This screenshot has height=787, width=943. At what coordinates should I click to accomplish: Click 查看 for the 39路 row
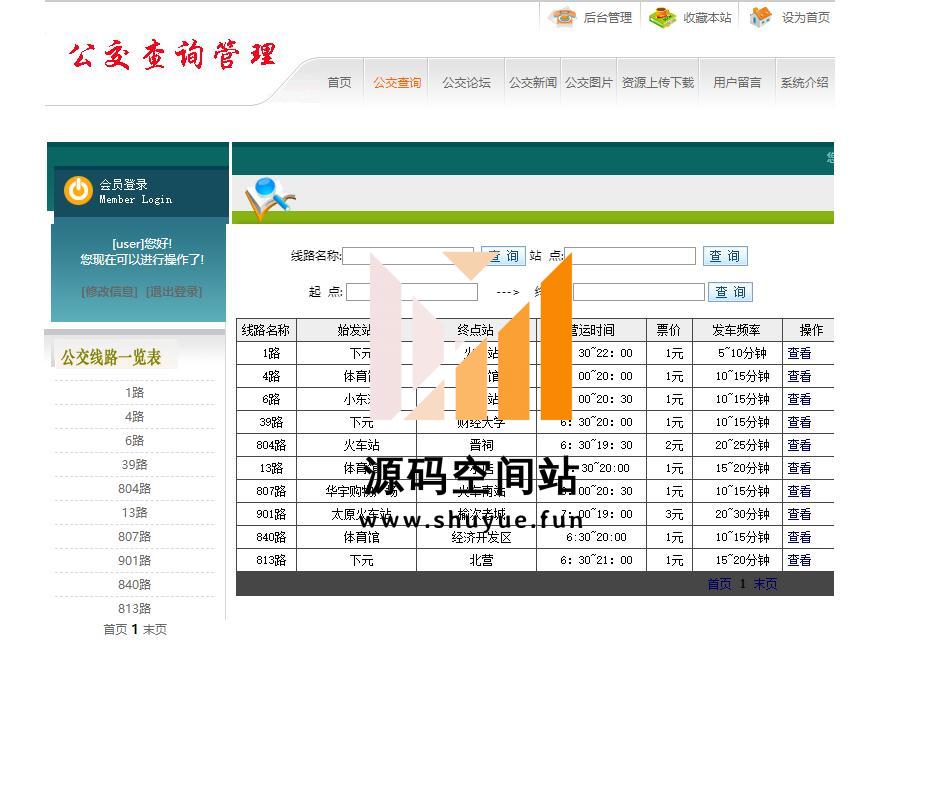tap(799, 423)
